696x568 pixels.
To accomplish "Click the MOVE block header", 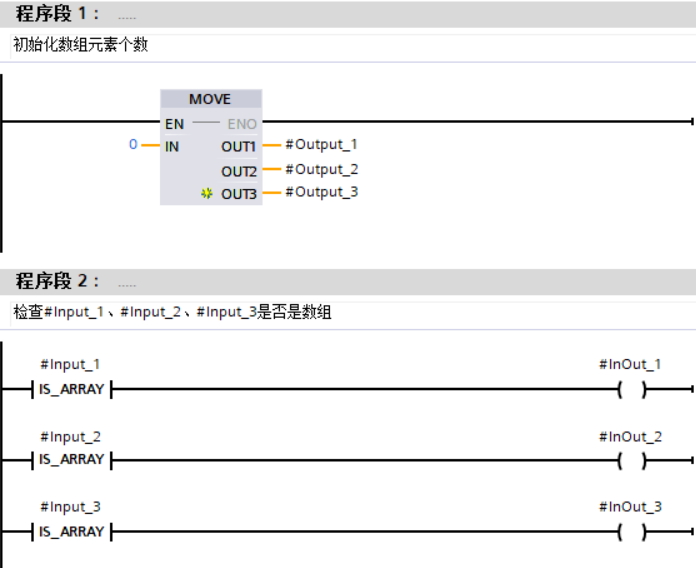I will coord(210,99).
